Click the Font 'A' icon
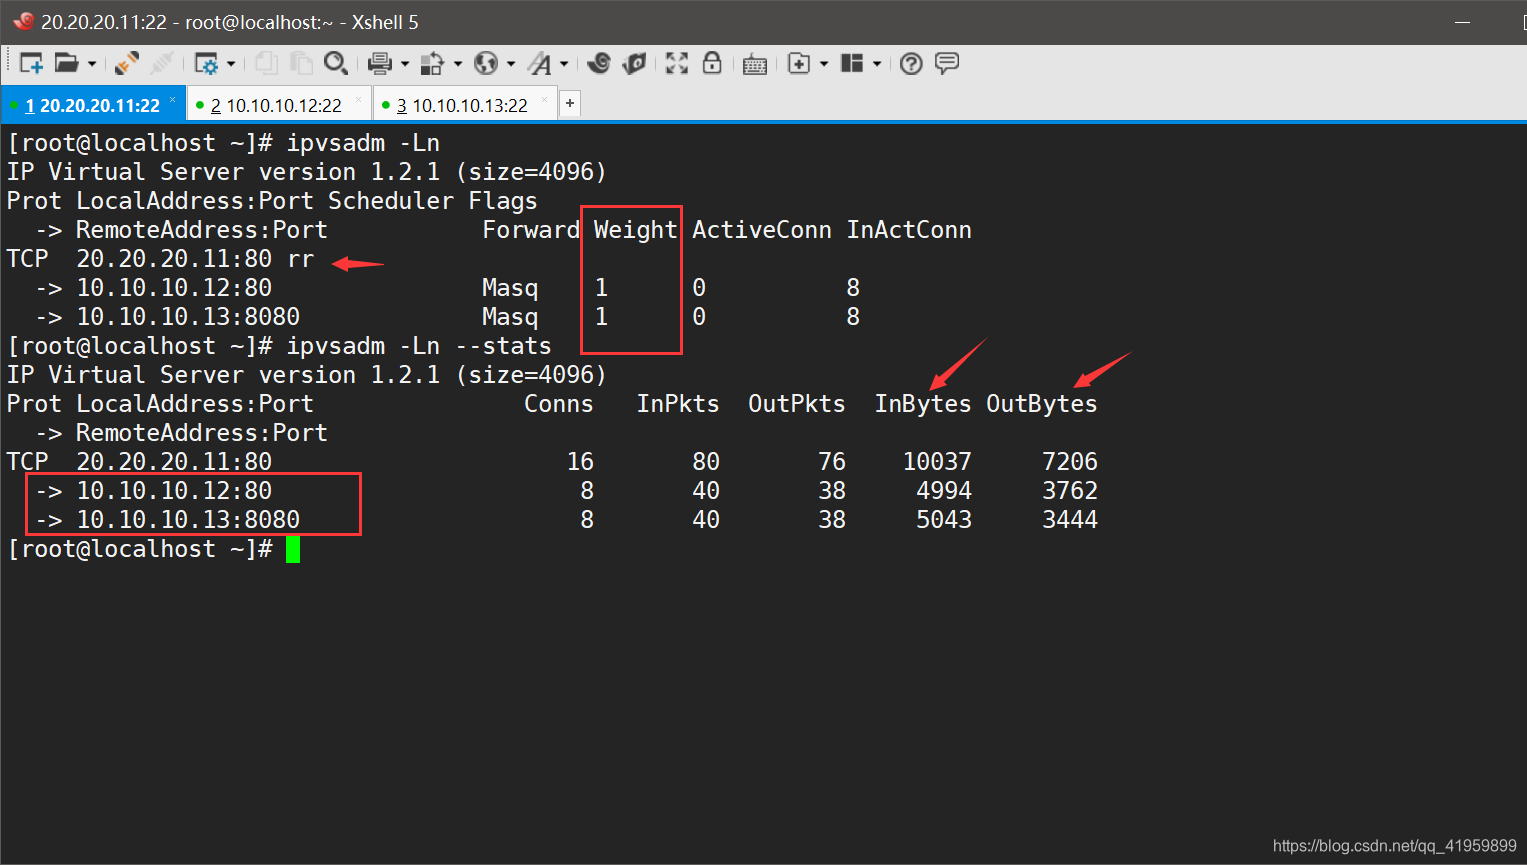The image size is (1527, 865). pos(540,64)
